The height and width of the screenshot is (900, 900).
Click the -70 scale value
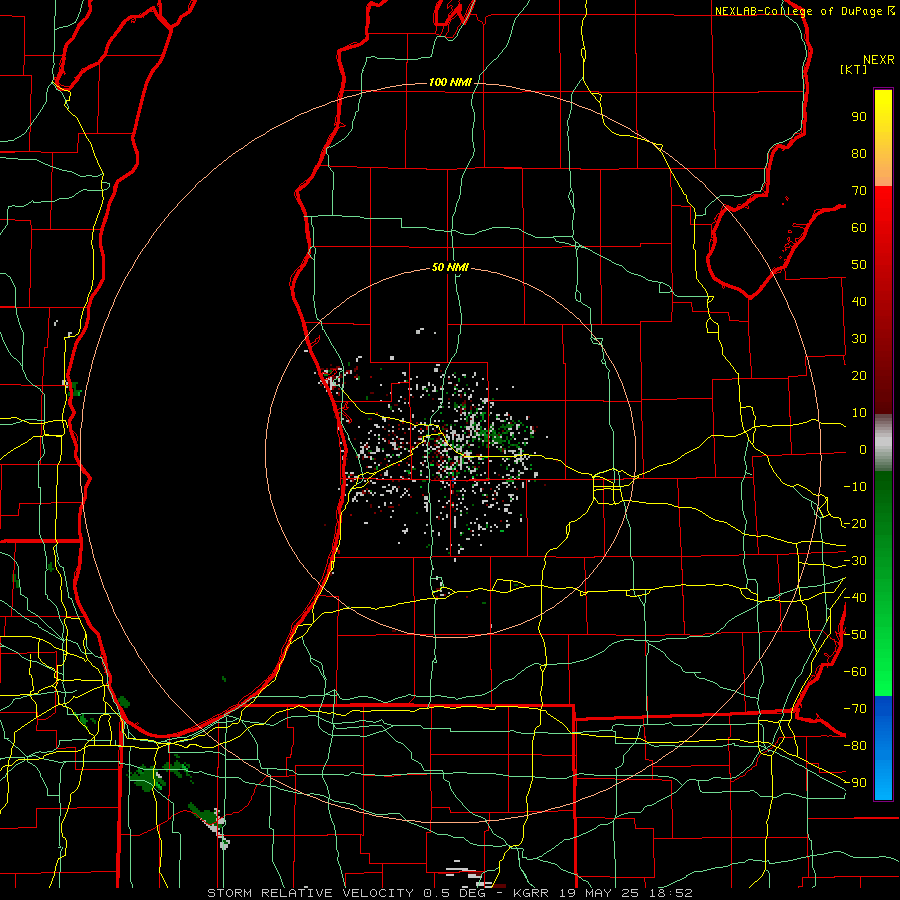(855, 709)
